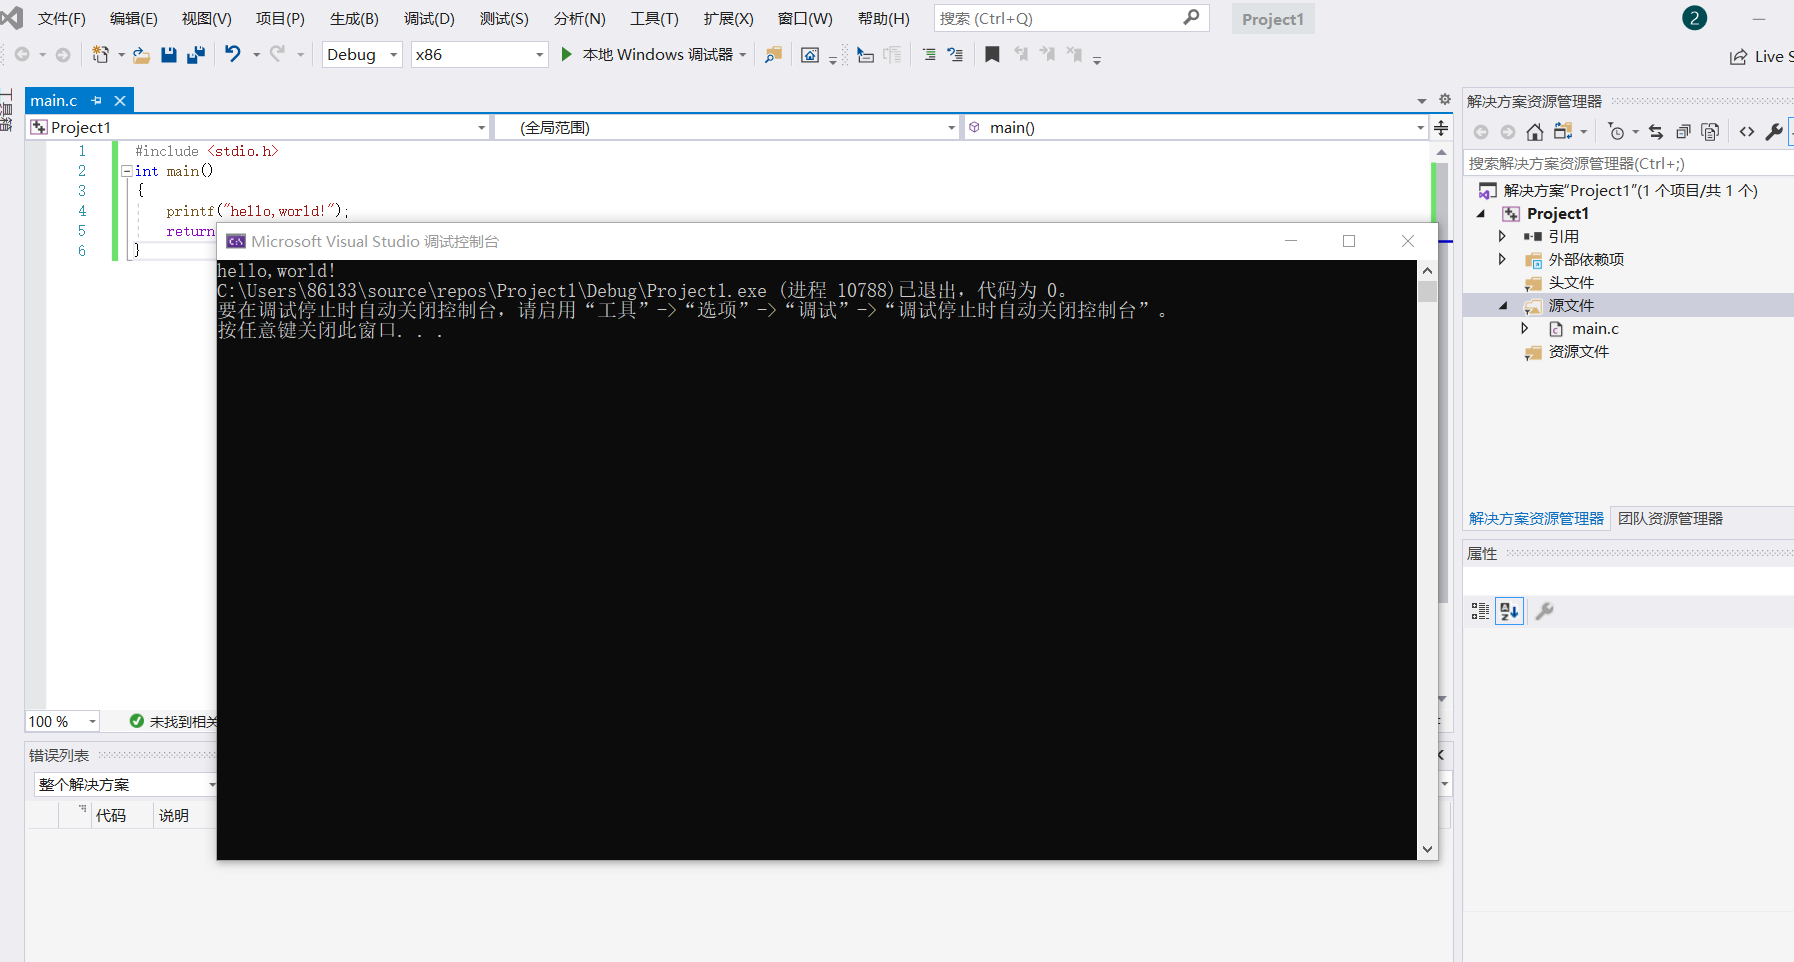Click the editor split-window icon
Viewport: 1794px width, 962px height.
(x=1441, y=127)
